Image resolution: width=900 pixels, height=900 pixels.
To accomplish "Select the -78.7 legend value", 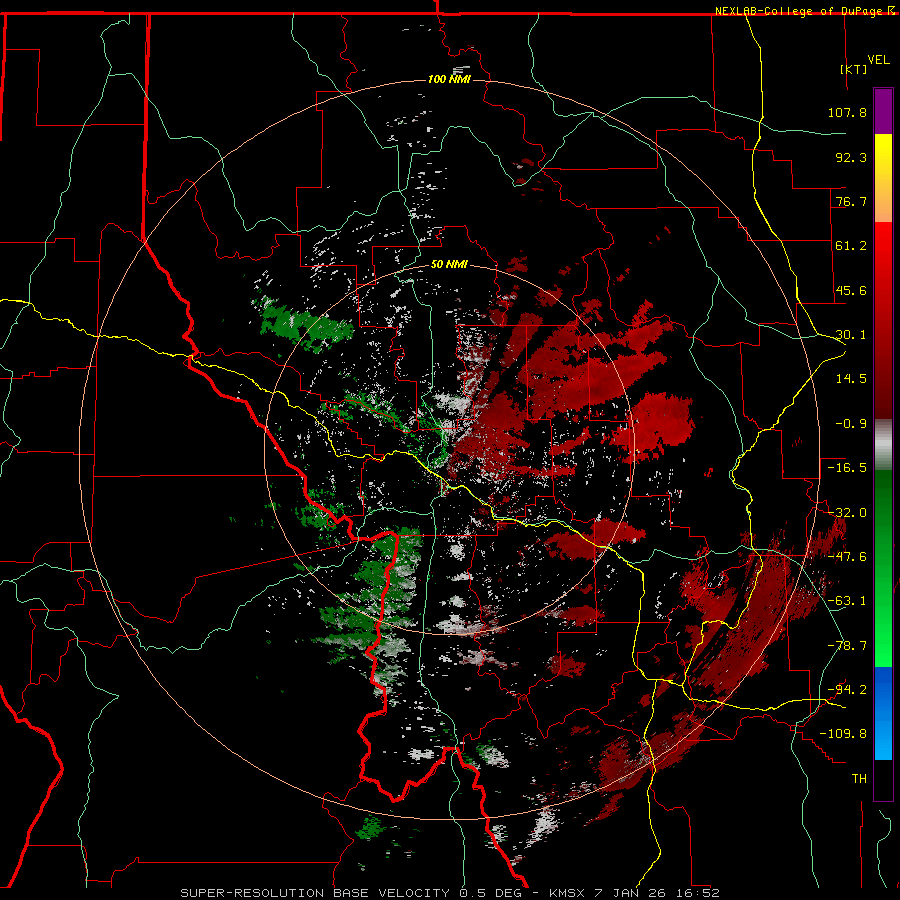I will [847, 646].
